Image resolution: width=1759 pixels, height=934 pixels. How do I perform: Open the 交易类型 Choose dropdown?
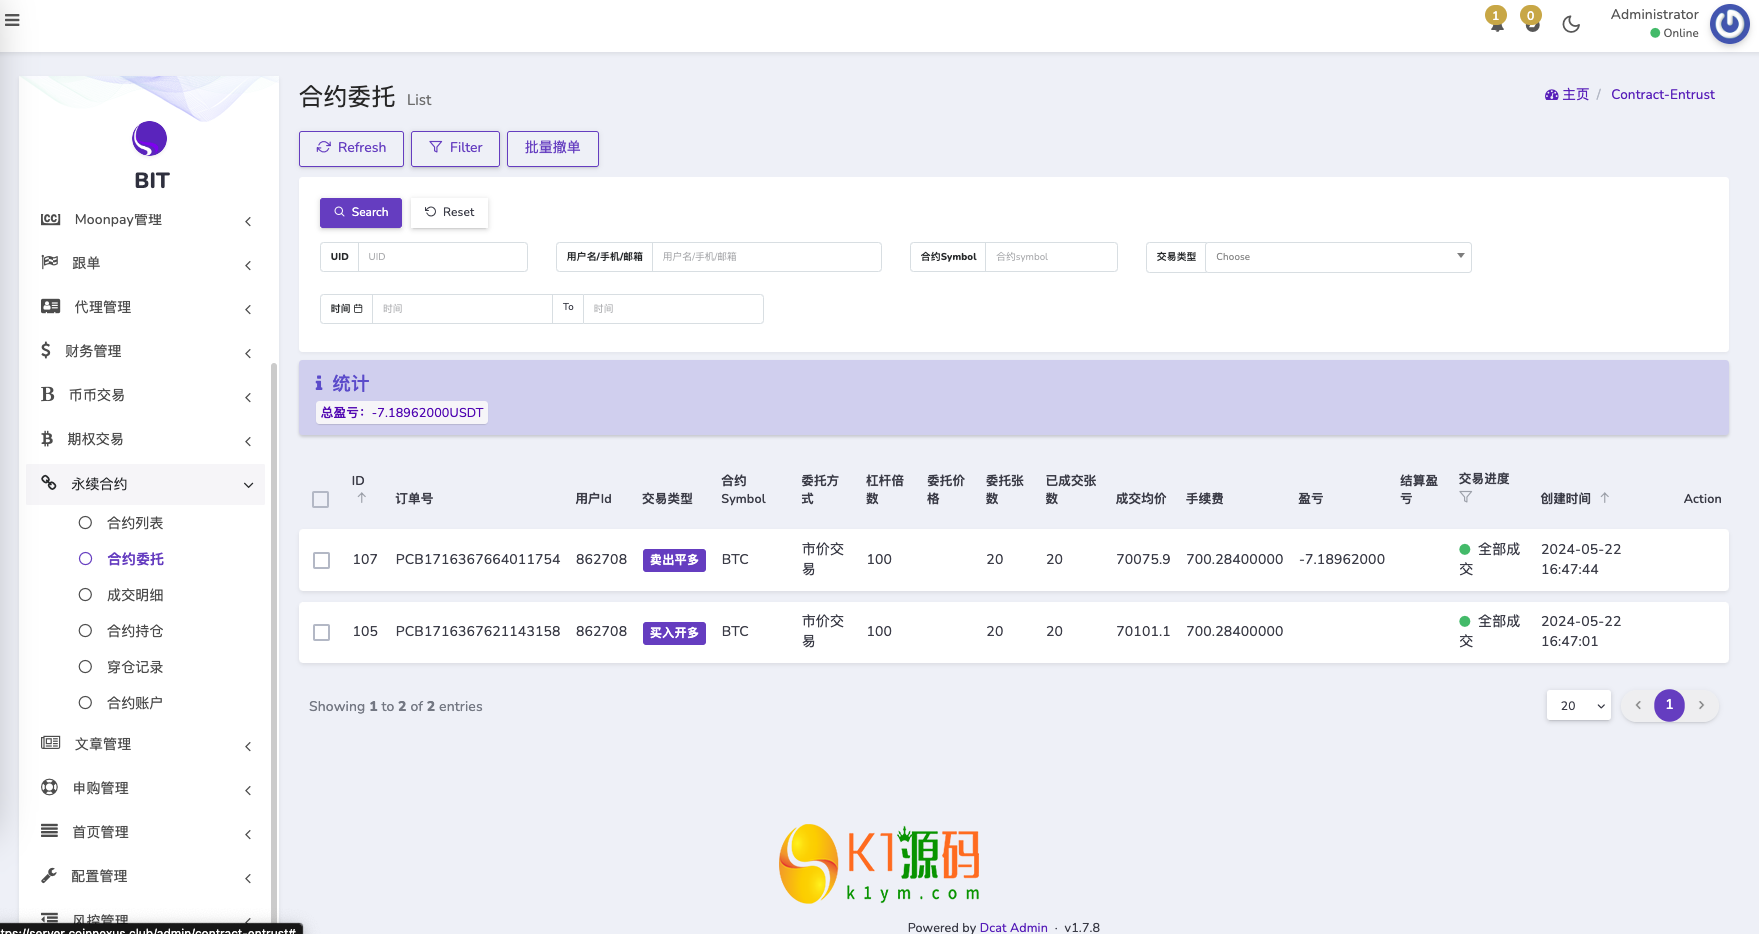pyautogui.click(x=1337, y=257)
